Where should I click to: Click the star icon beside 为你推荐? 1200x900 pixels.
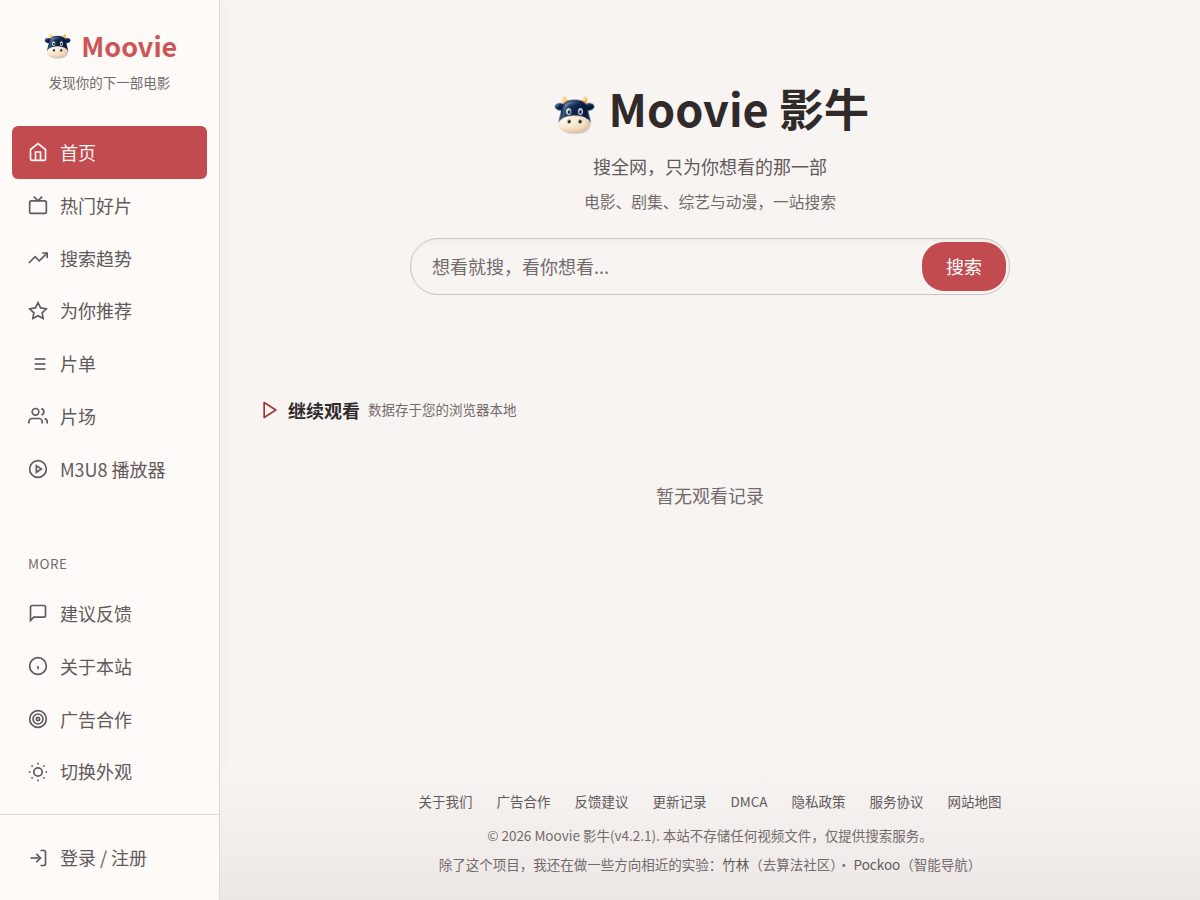coord(38,311)
